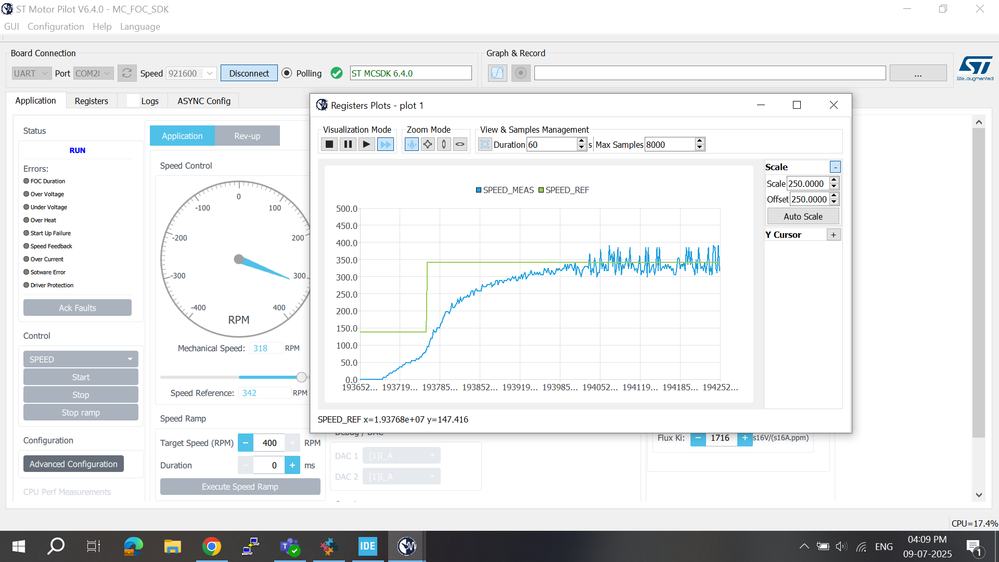Click the Stop ramp button
Screen dimensions: 999x562
click(x=81, y=413)
